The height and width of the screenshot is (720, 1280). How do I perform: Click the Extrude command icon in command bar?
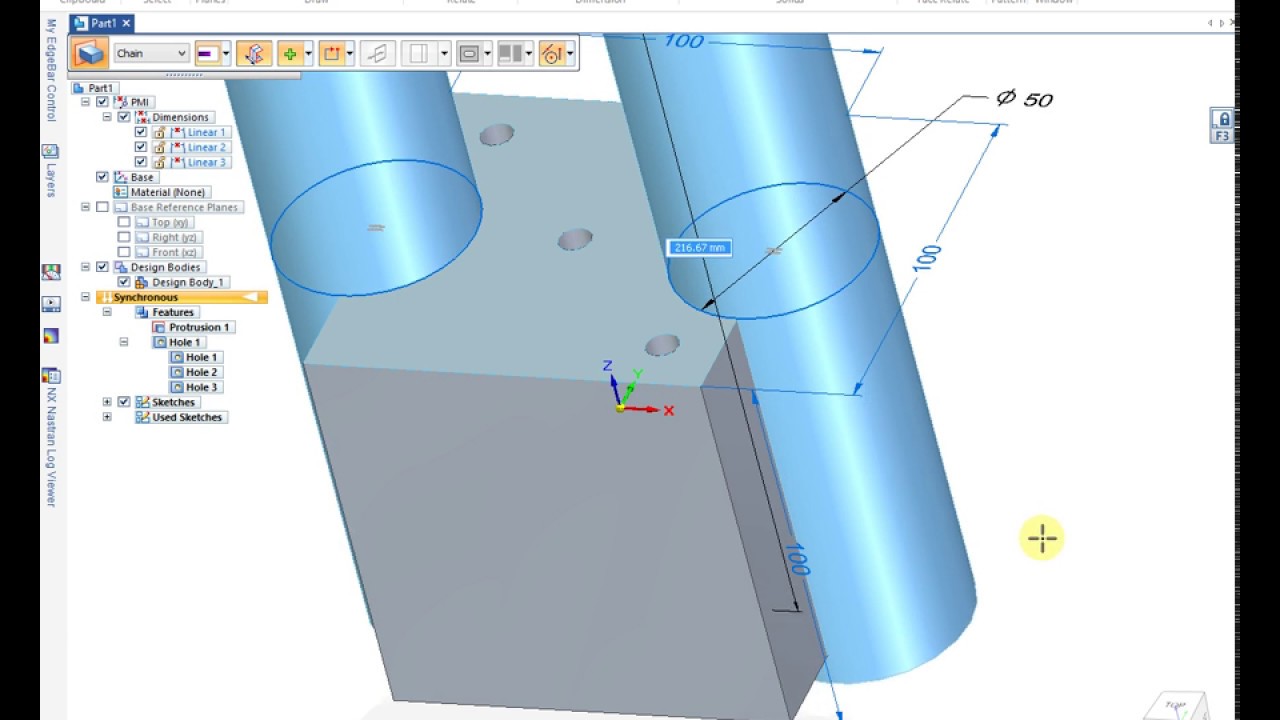coord(90,53)
